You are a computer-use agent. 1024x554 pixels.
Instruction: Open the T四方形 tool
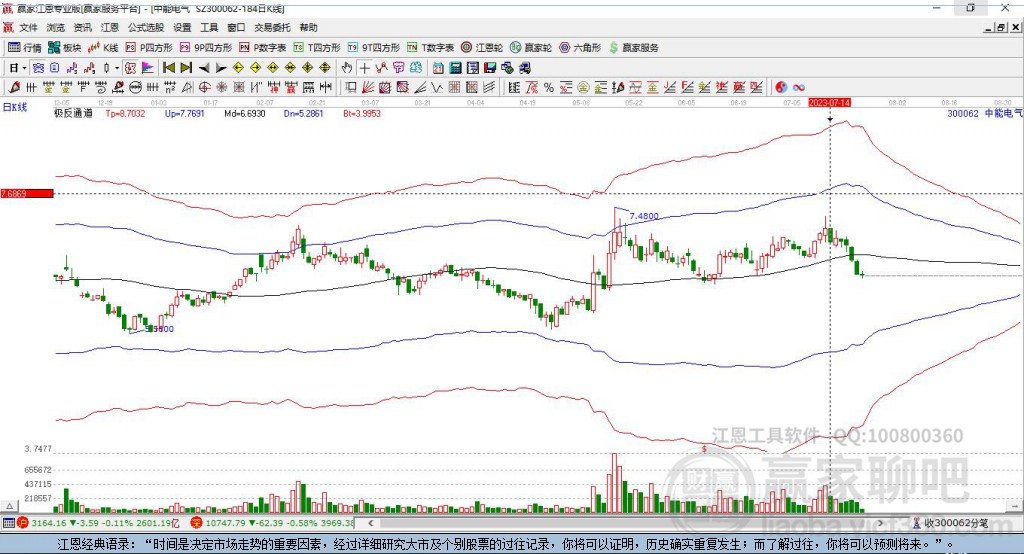pyautogui.click(x=317, y=48)
